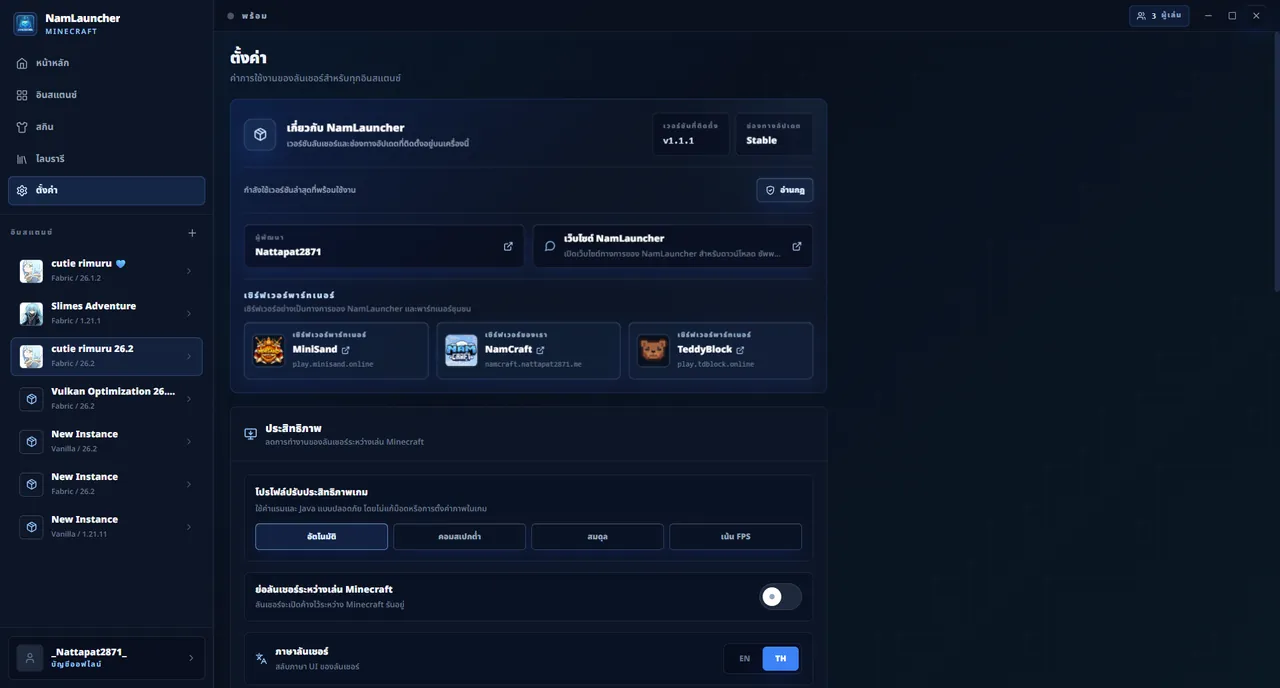The width and height of the screenshot is (1280, 688).
Task: Click the _Nattapat2871_ account avatar icon
Action: click(x=30, y=658)
